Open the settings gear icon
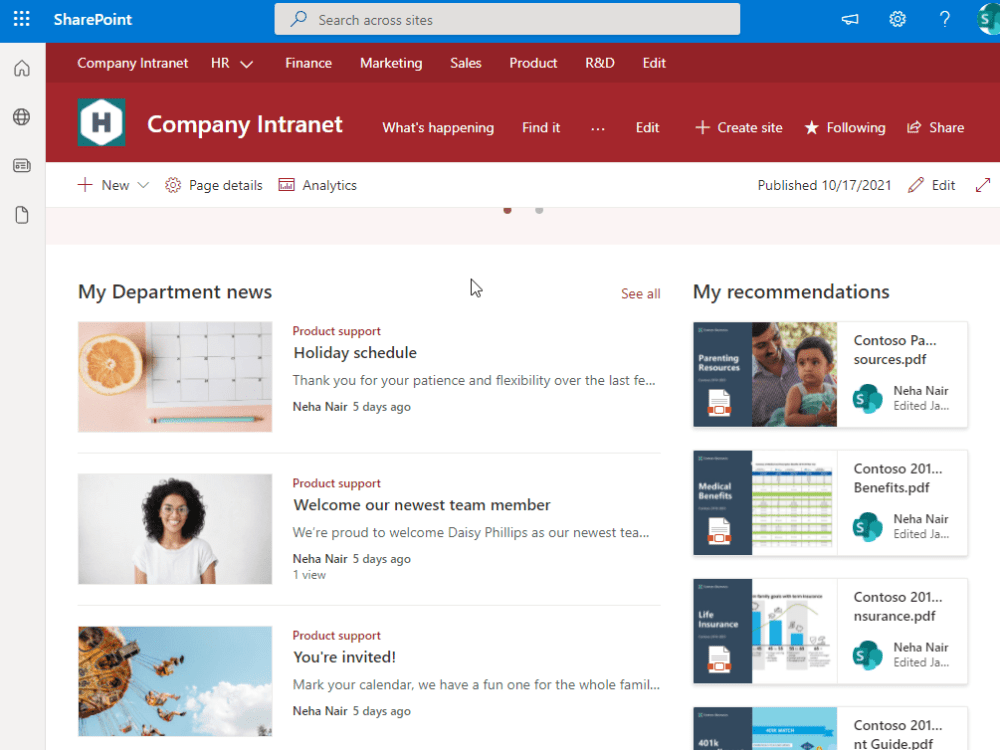Viewport: 1000px width, 750px height. click(x=897, y=20)
